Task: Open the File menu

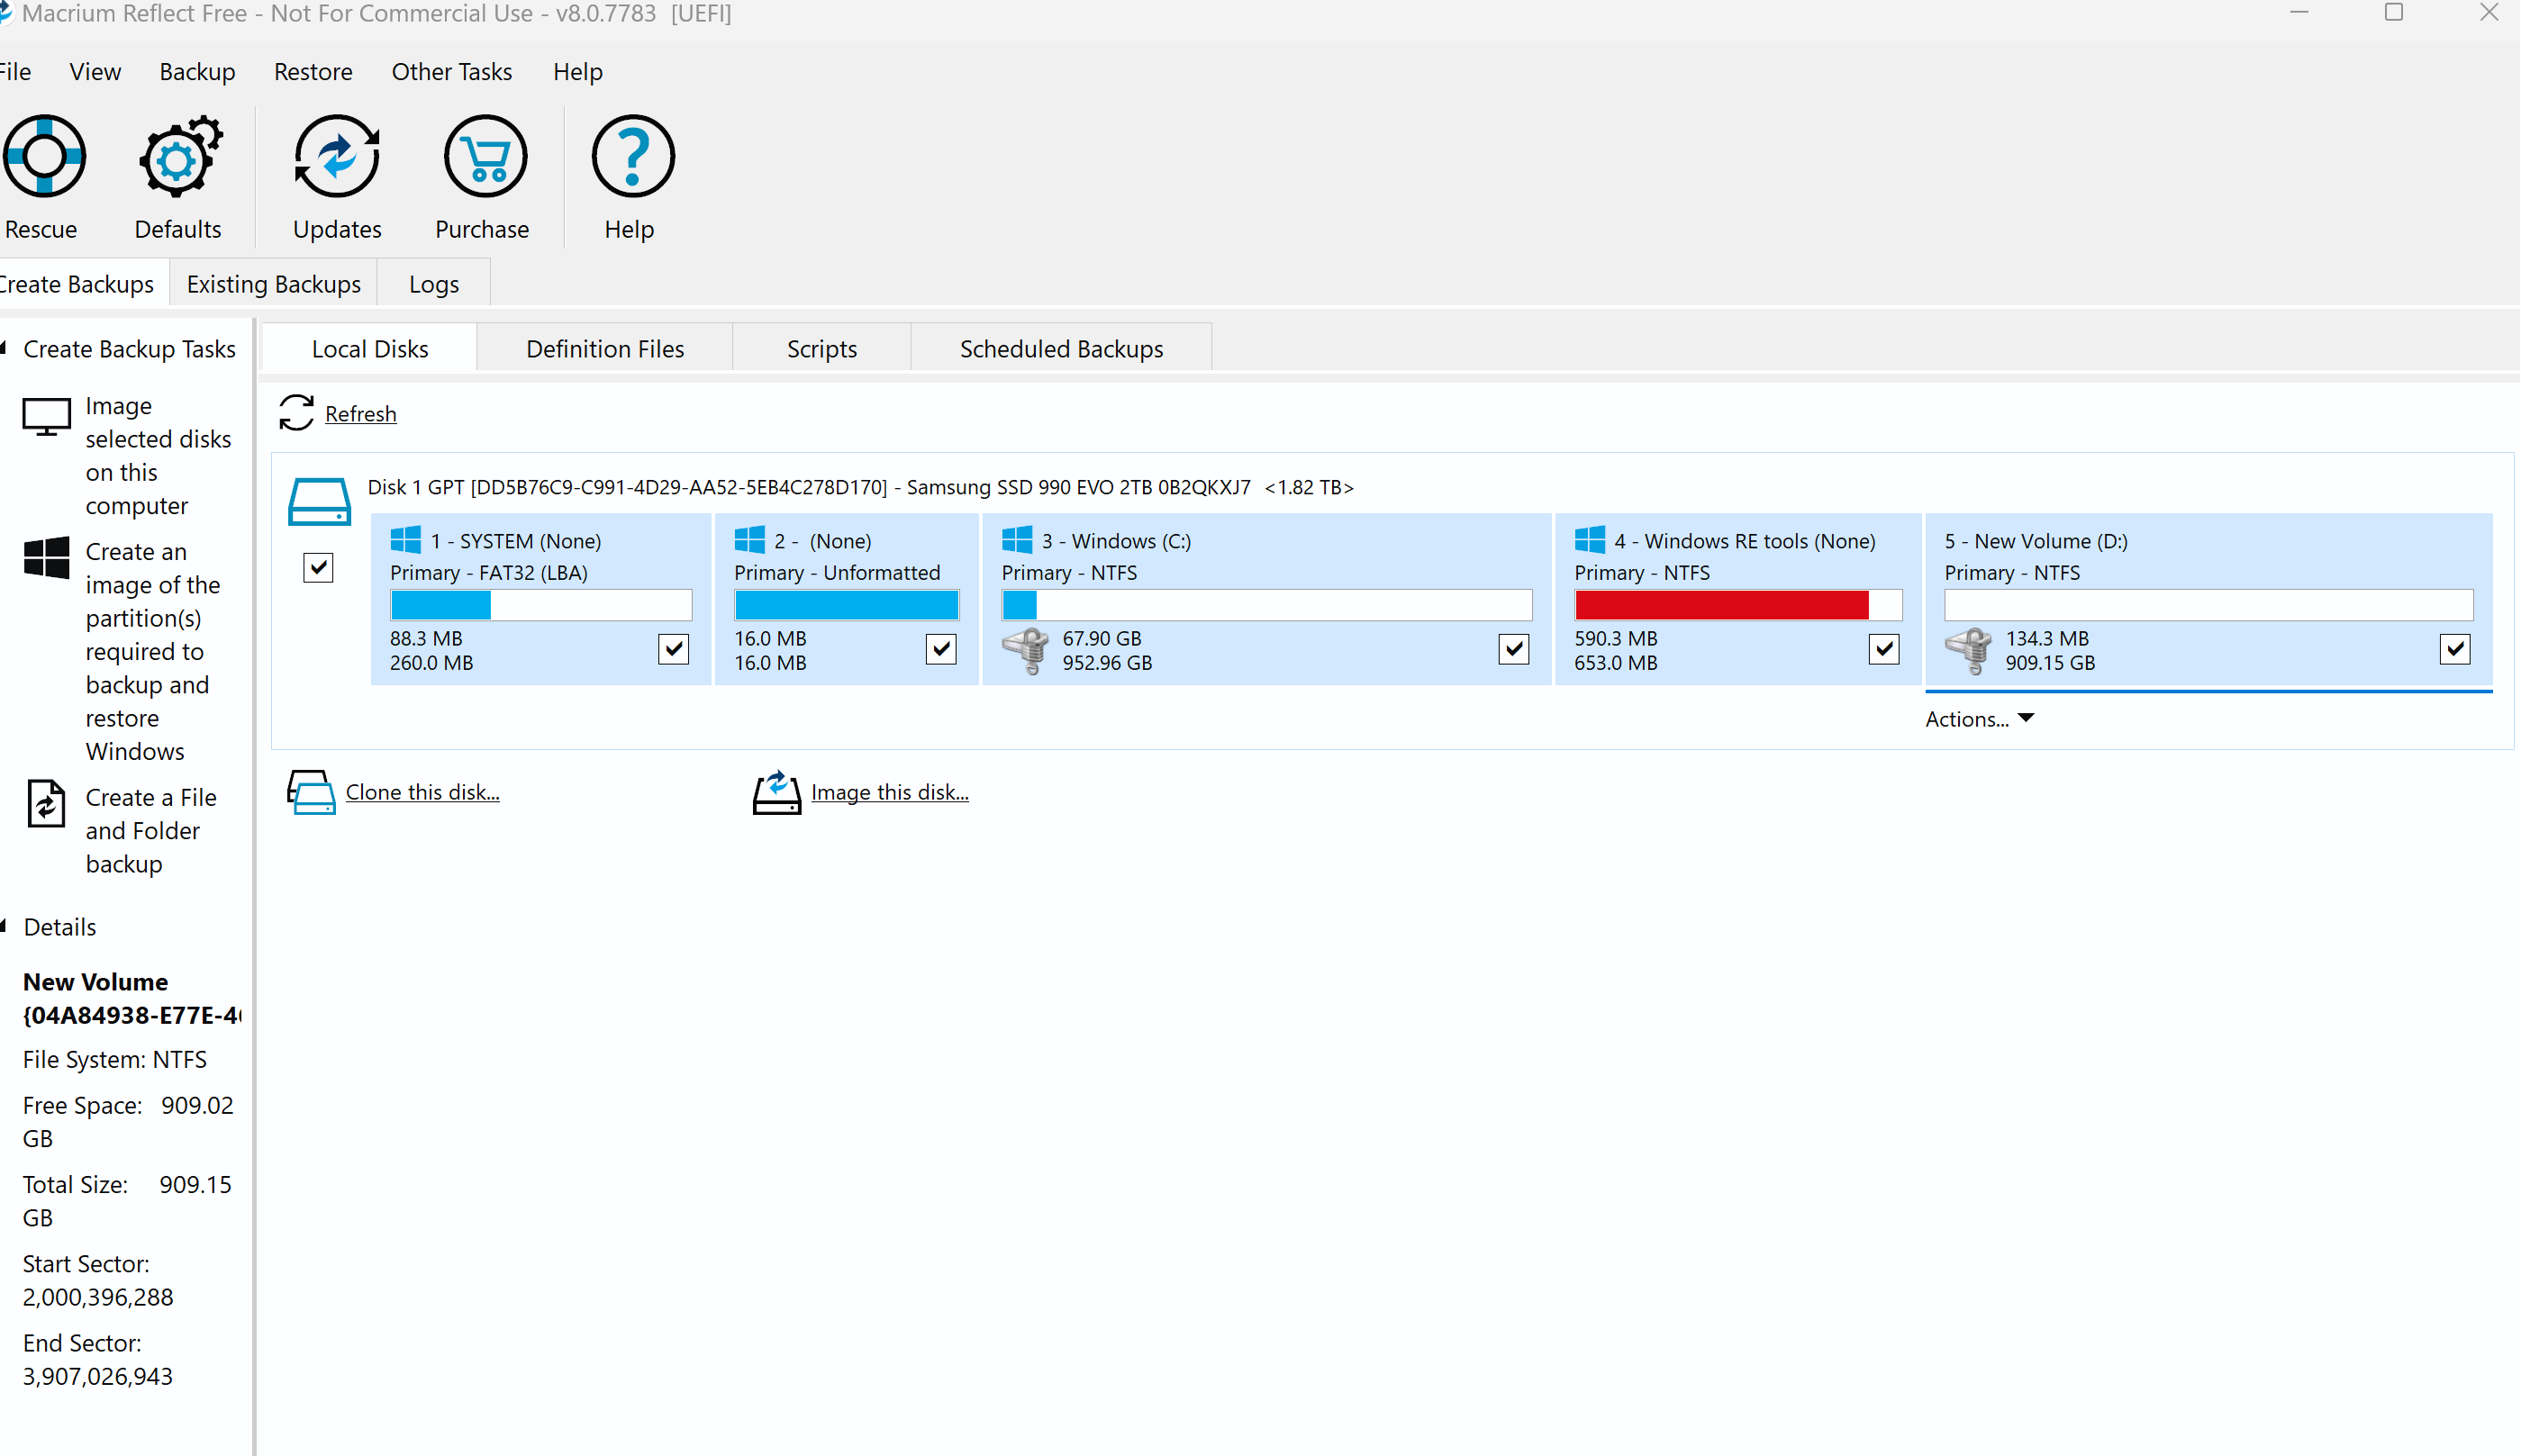Action: [15, 72]
